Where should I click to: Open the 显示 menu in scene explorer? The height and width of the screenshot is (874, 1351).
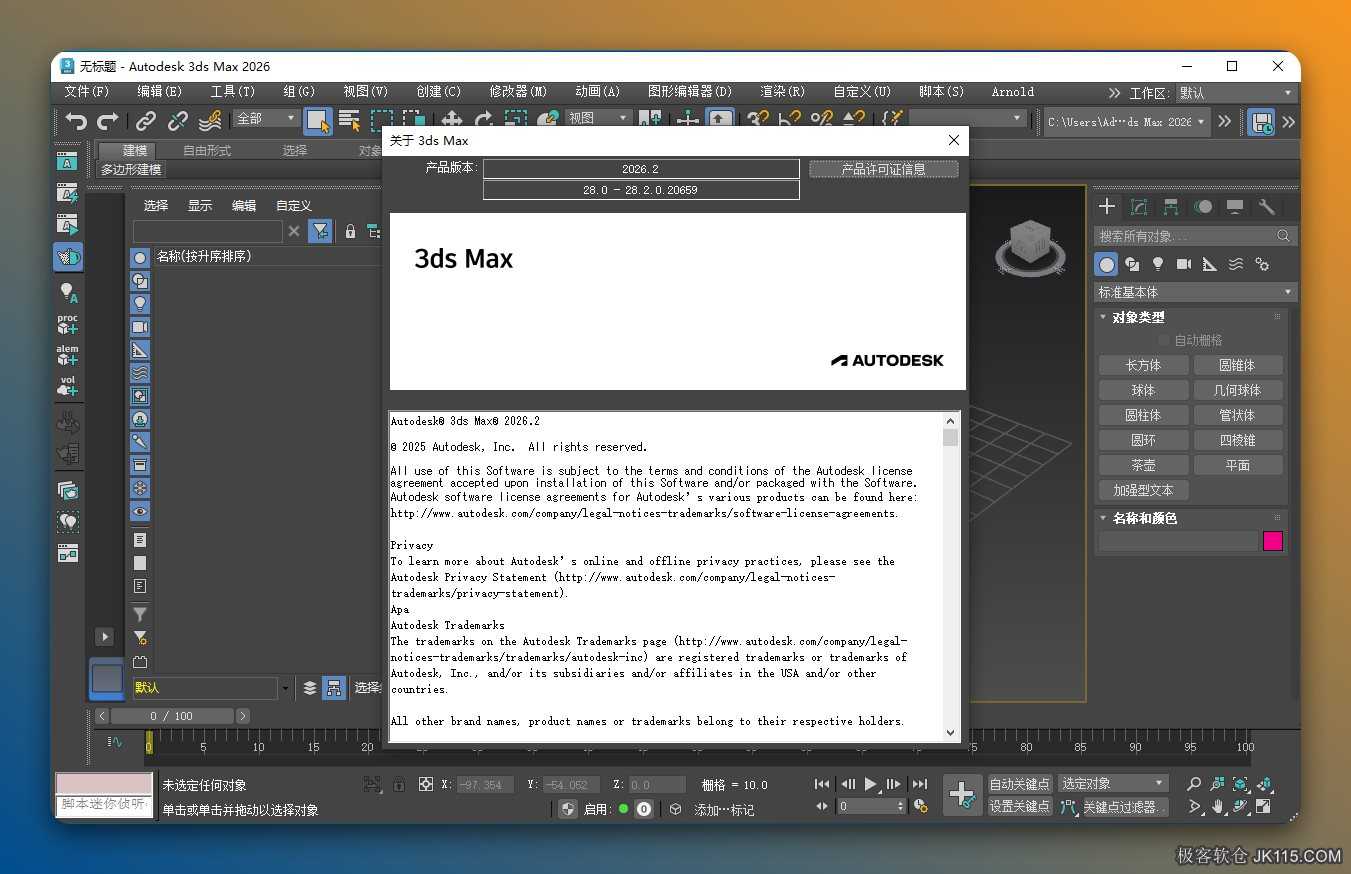(x=200, y=206)
